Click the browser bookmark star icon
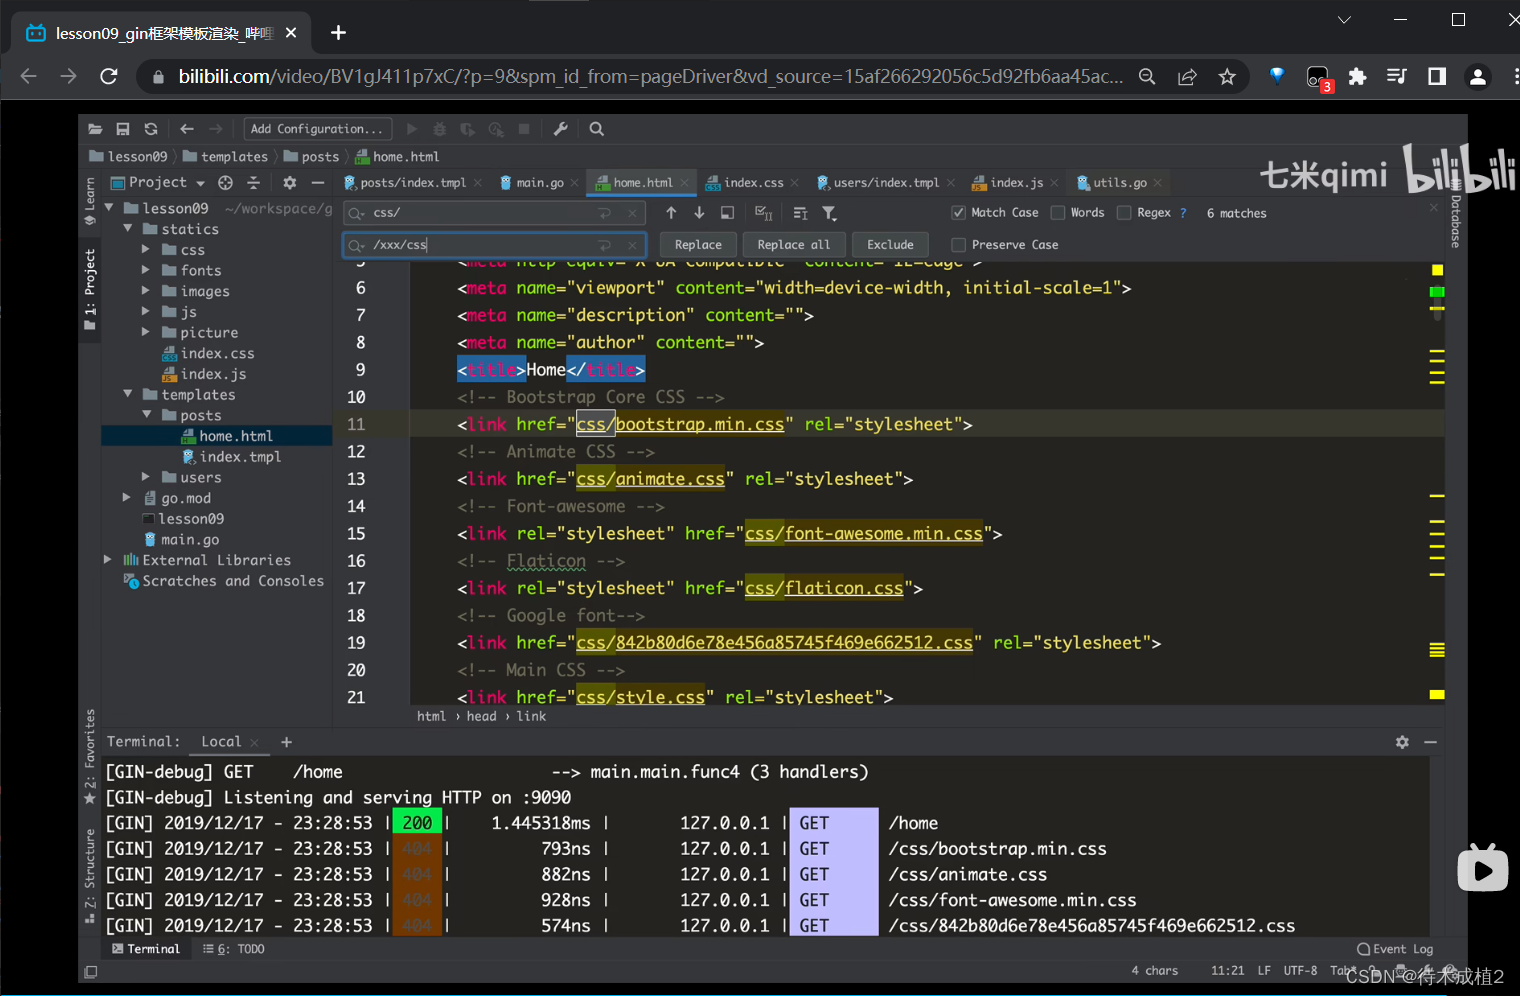Viewport: 1520px width, 996px height. 1227,77
